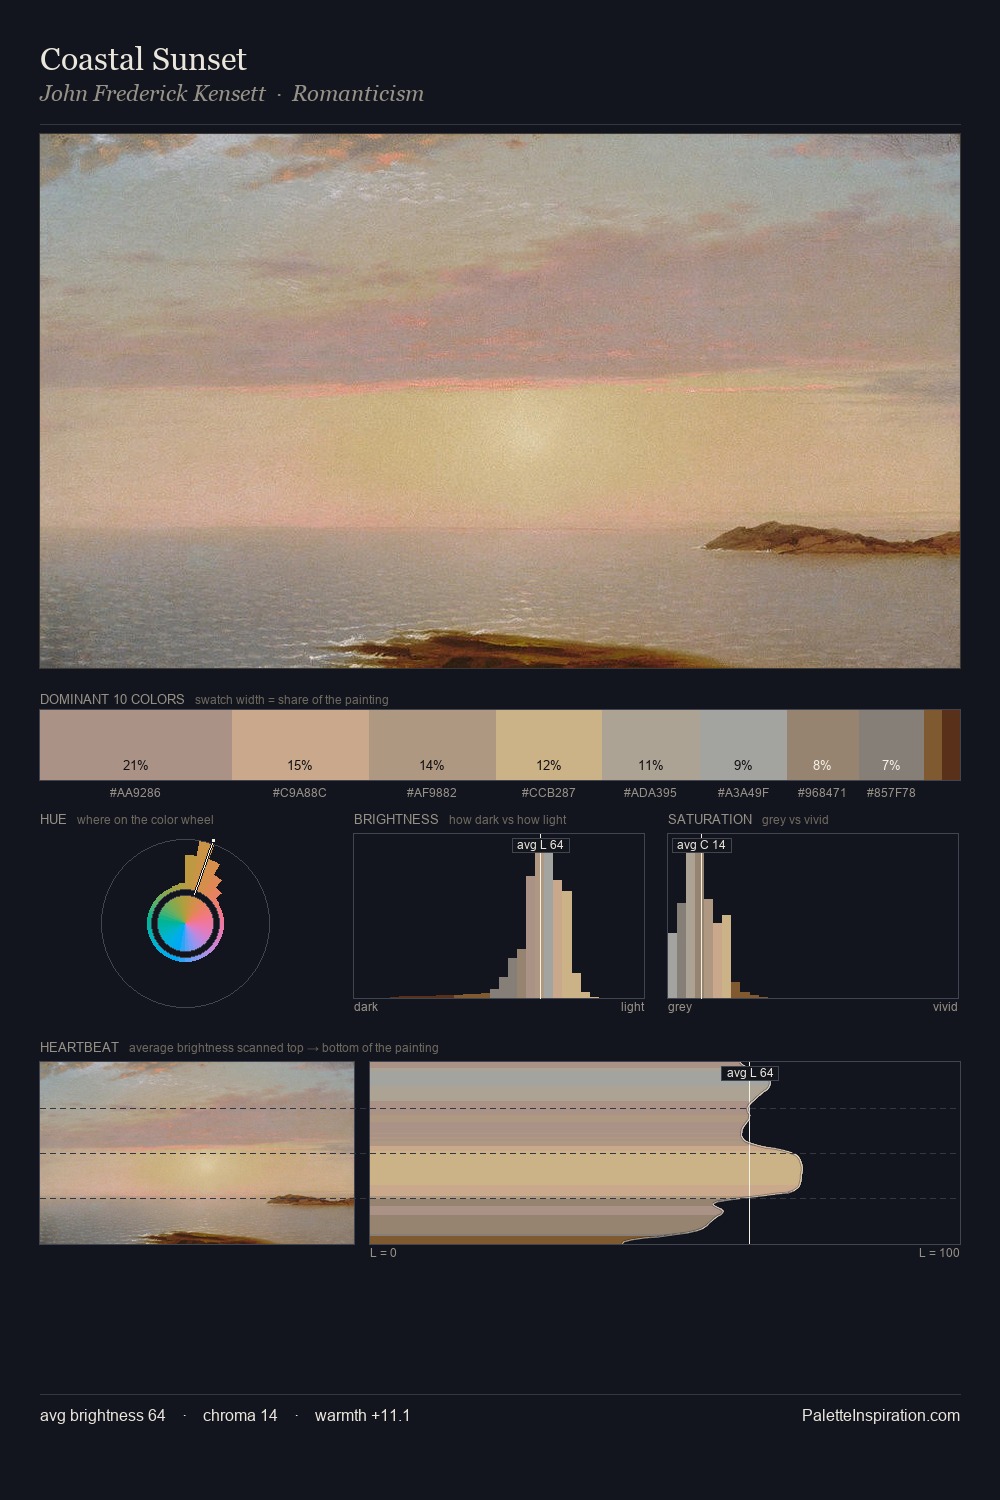
Task: Click the 'dark' axis label under Brightness
Action: pos(366,1007)
